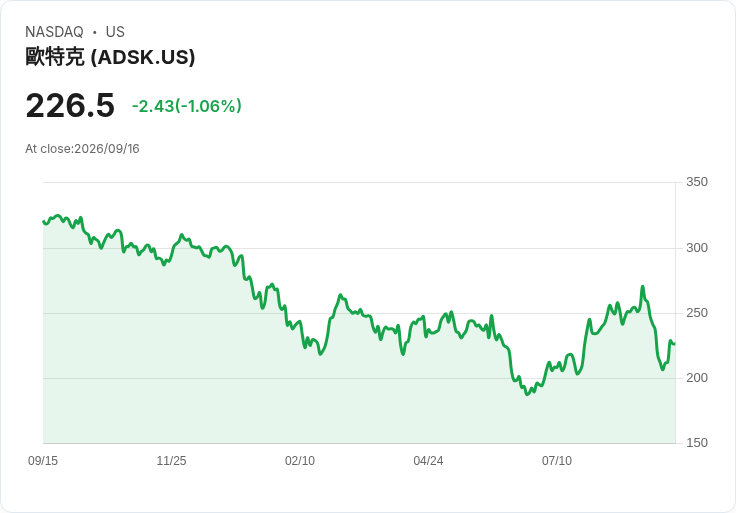Select the NASDAQ exchange label
Image resolution: width=736 pixels, height=513 pixels.
(x=54, y=32)
